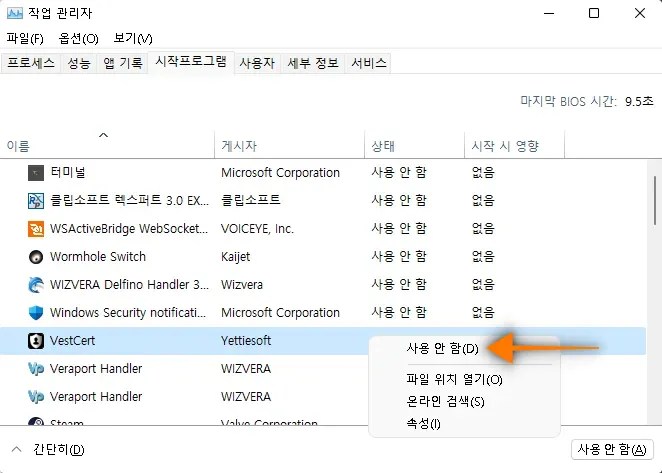
Task: Switch to the 프로세스 tab
Action: tap(31, 63)
